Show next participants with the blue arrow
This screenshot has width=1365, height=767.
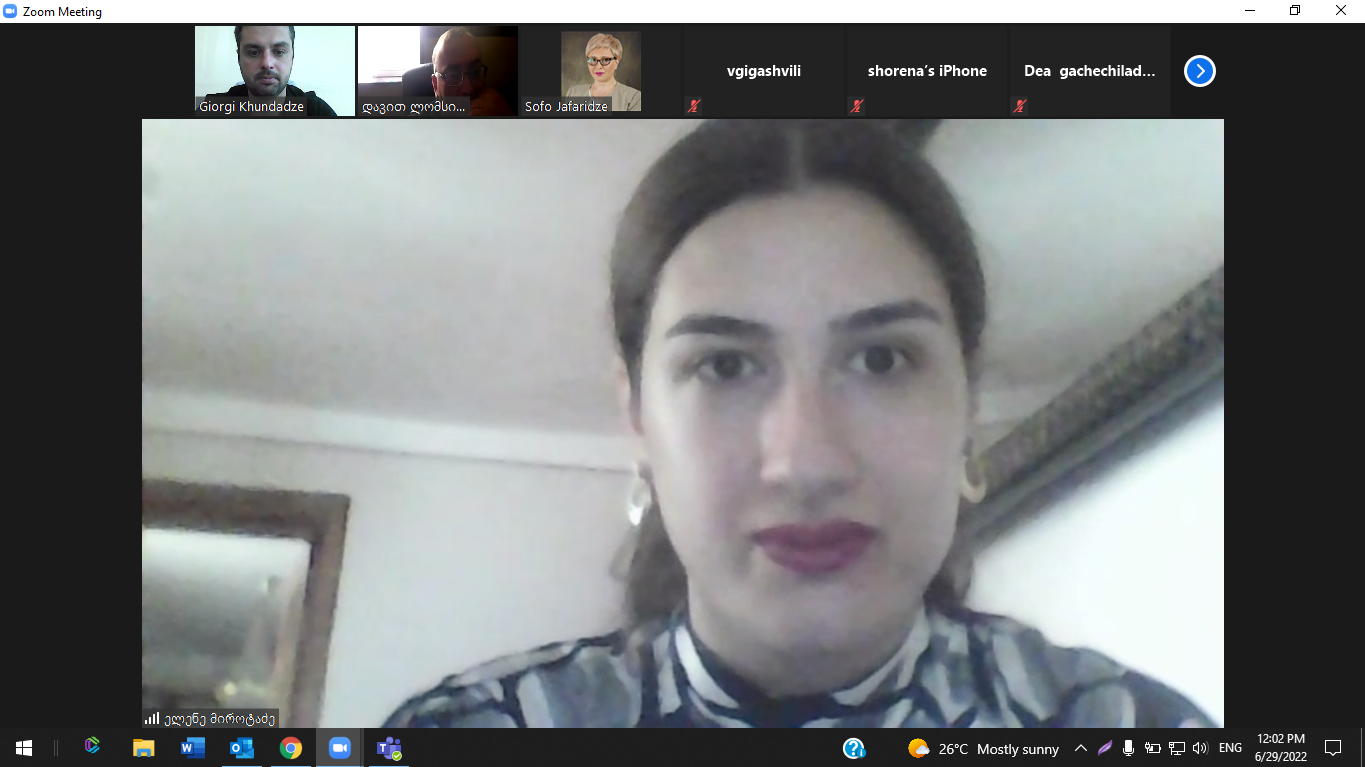click(1199, 71)
